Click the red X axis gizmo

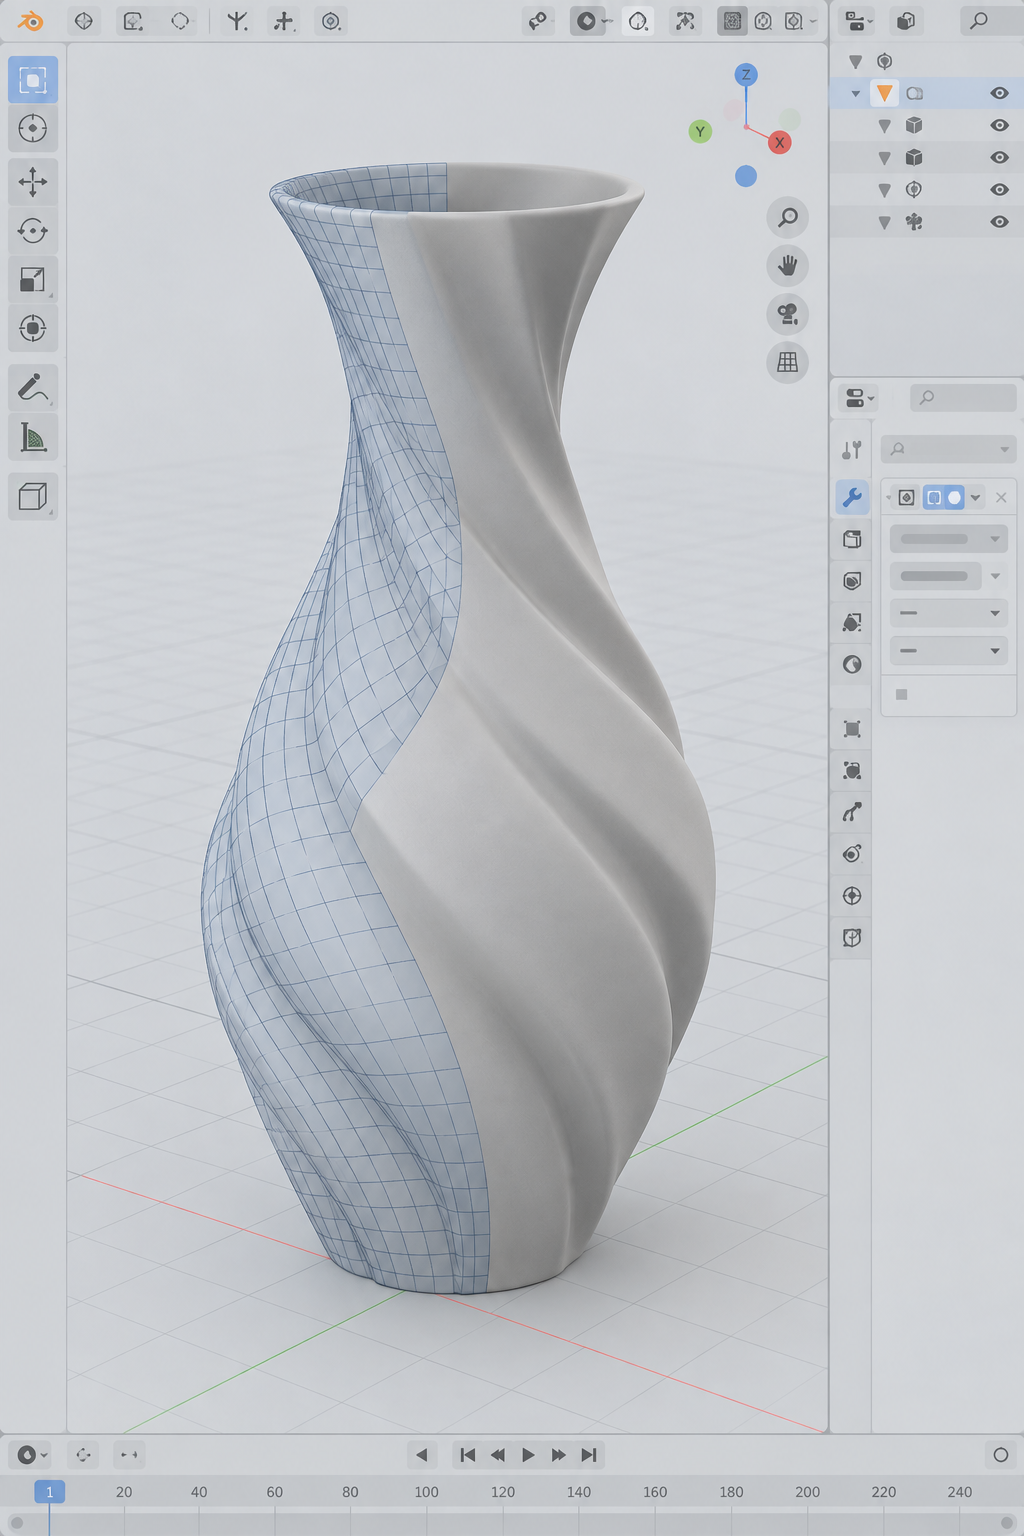click(779, 143)
